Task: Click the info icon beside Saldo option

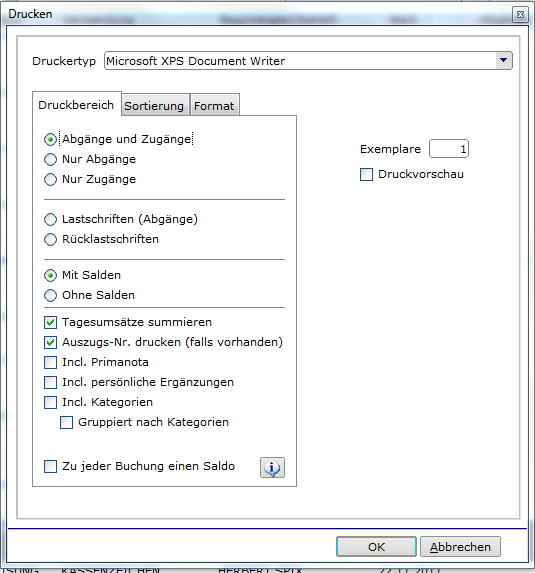Action: click(272, 467)
